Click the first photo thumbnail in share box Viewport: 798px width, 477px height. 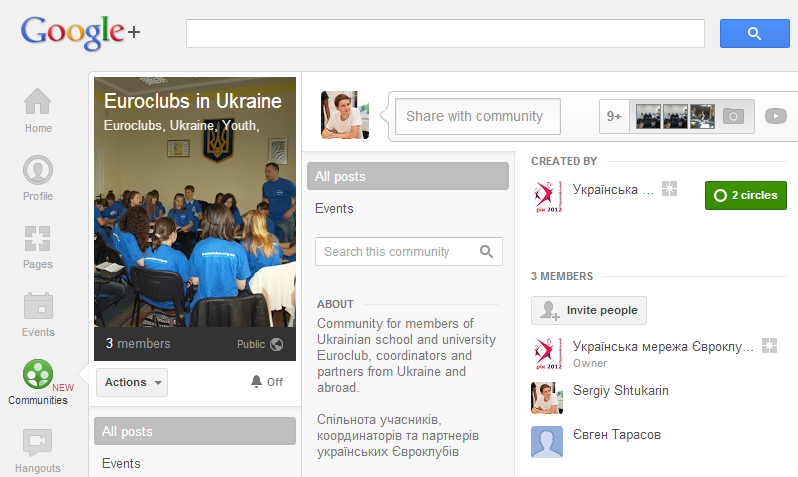click(648, 116)
